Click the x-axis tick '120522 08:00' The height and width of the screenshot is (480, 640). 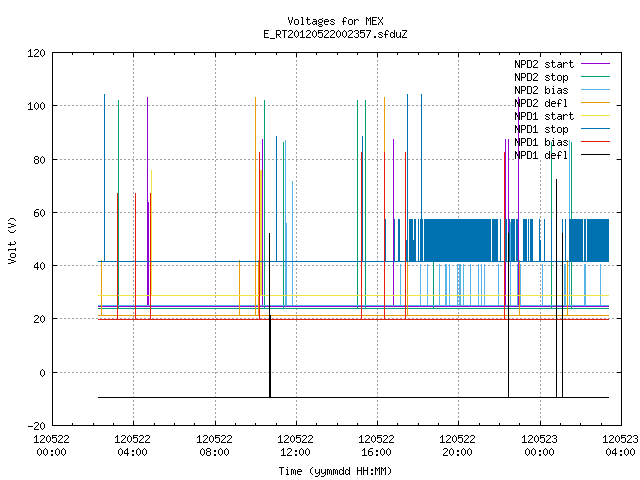point(214,446)
